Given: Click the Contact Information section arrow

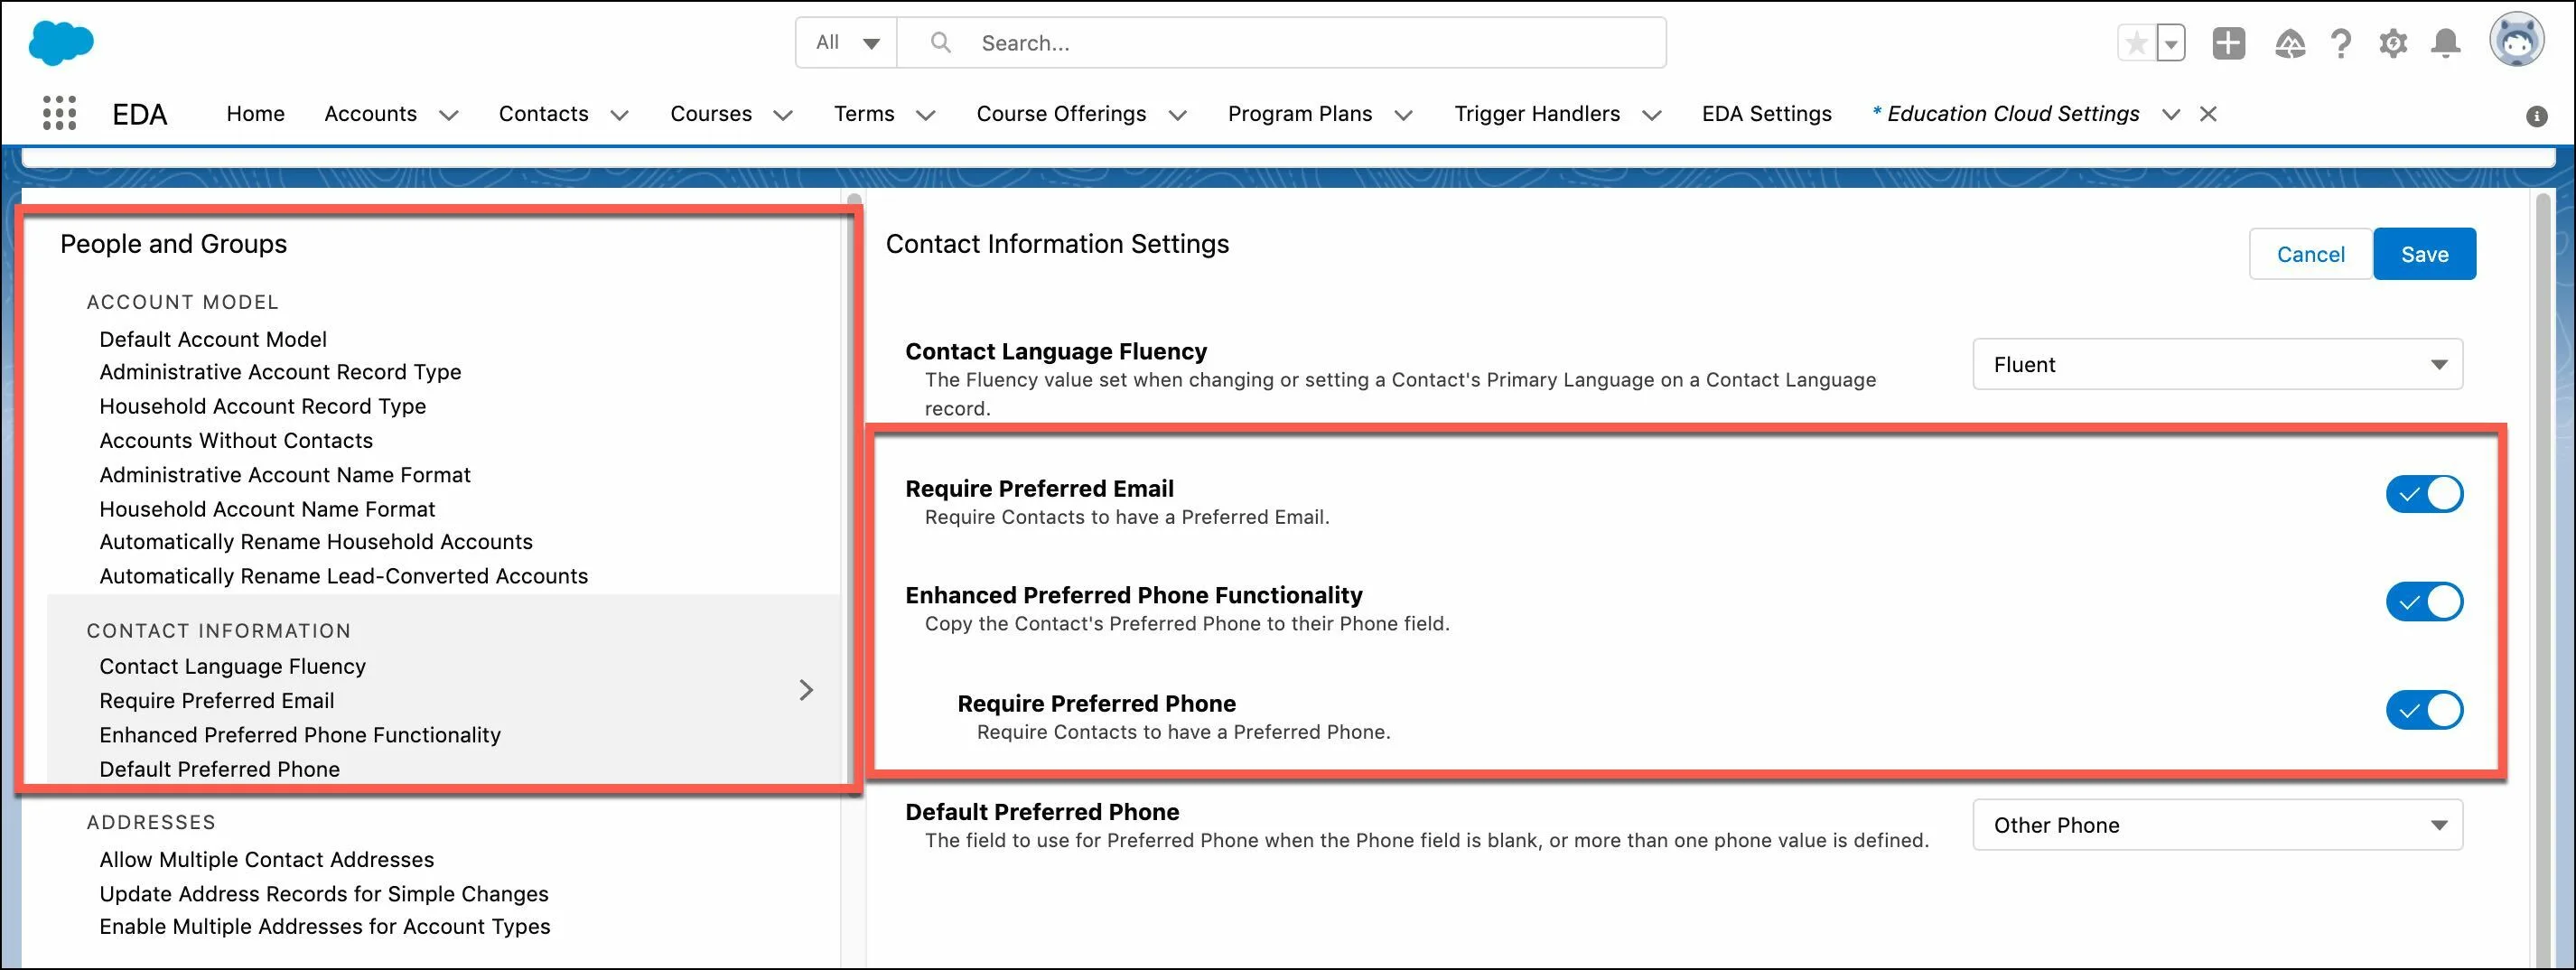Looking at the screenshot, I should [806, 690].
